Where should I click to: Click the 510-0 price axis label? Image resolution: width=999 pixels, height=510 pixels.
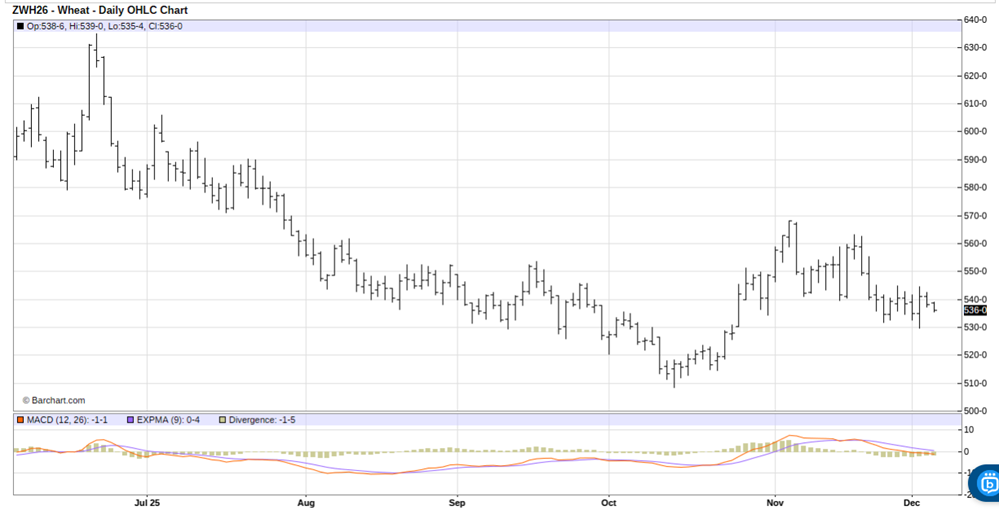point(975,383)
